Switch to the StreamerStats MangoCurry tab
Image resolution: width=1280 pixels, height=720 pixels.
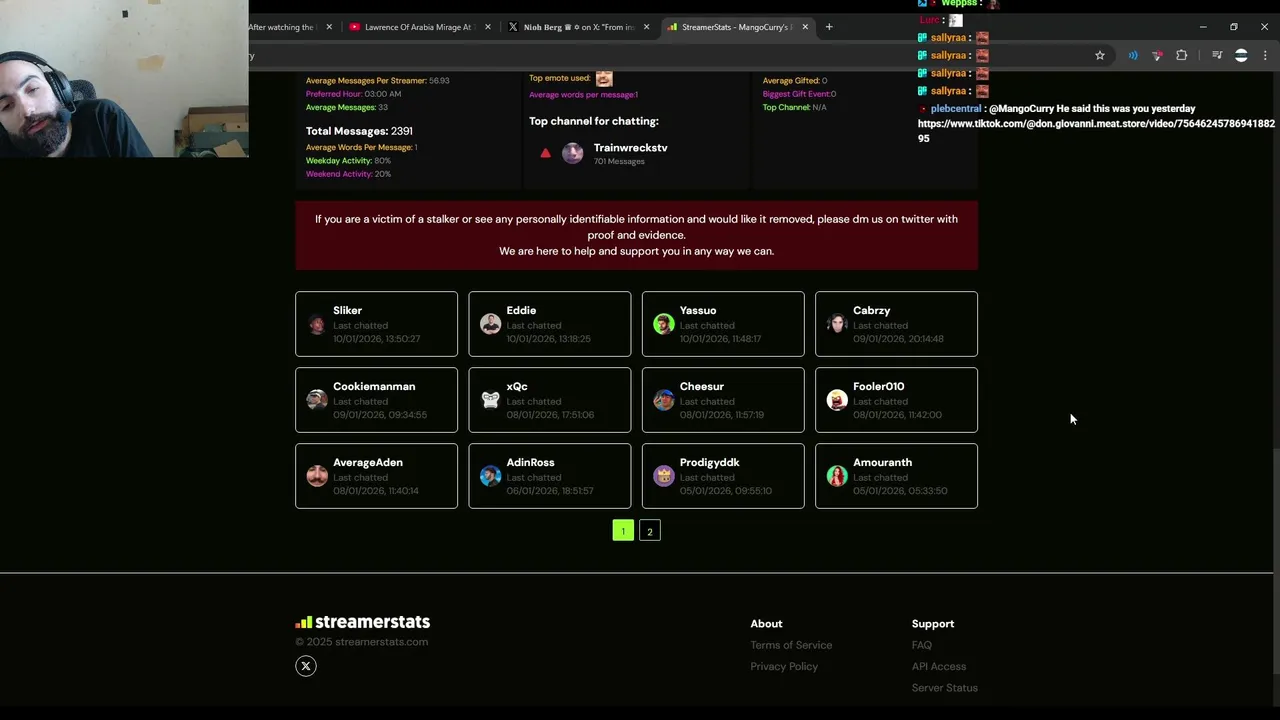737,27
